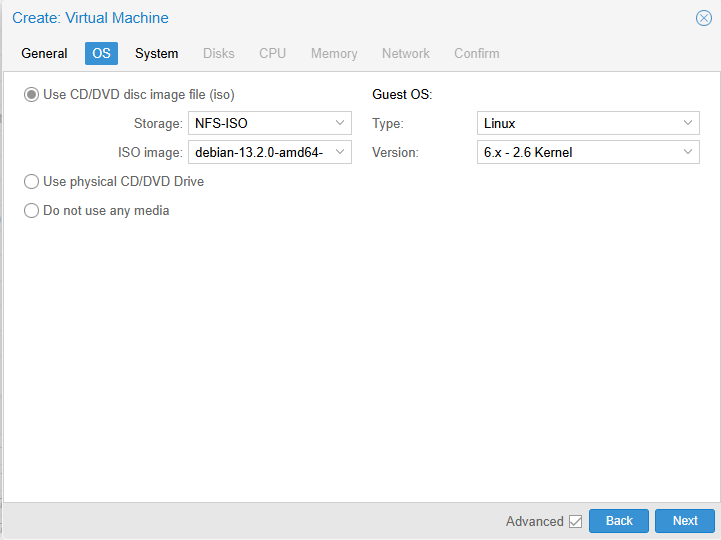The width and height of the screenshot is (721, 540).
Task: Go to the Disks tab
Action: [219, 54]
